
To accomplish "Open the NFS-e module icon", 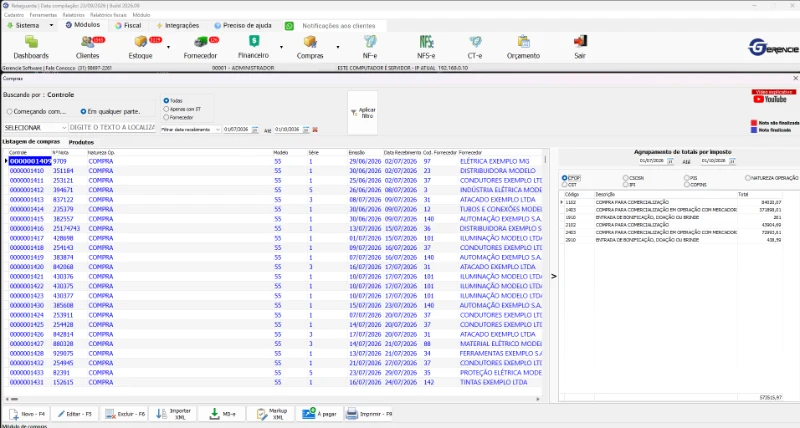I will [426, 47].
